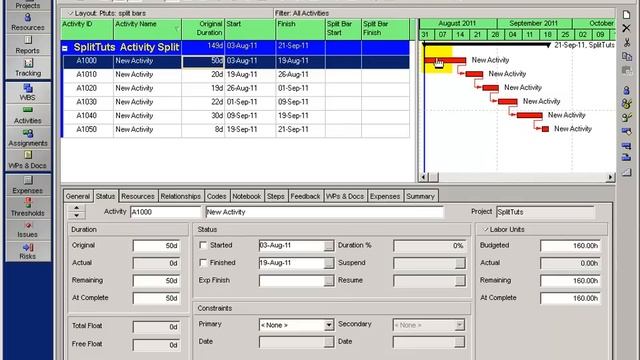The width and height of the screenshot is (640, 360).
Task: Open the Assignments sidebar icon
Action: 28,138
